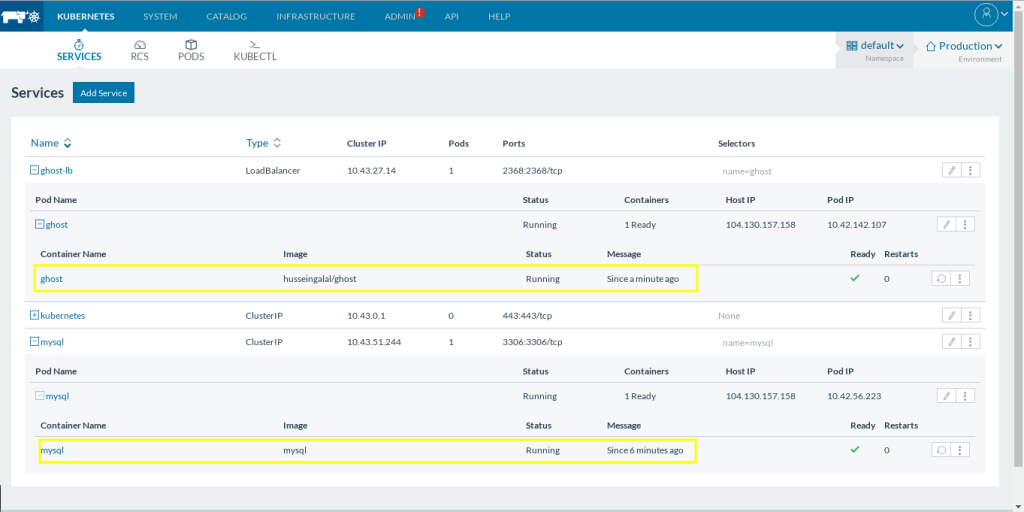Sort services by Name column

coord(51,143)
